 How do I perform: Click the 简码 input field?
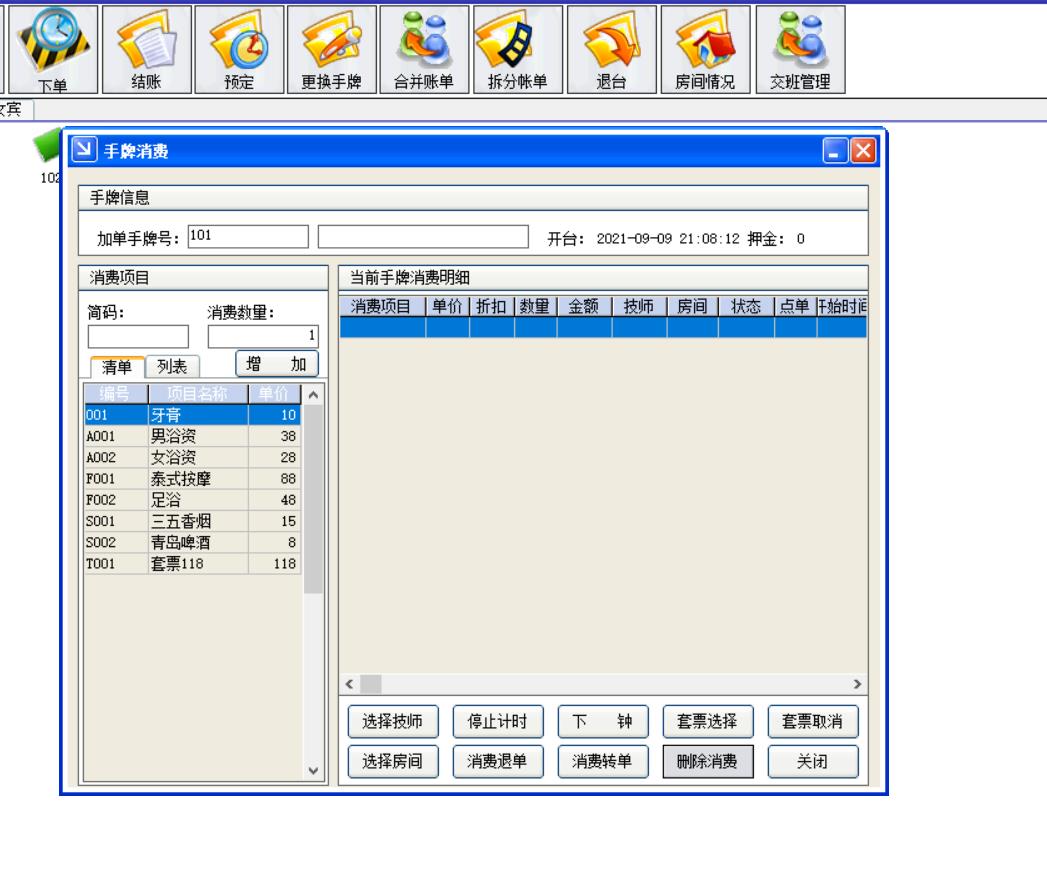click(x=138, y=336)
